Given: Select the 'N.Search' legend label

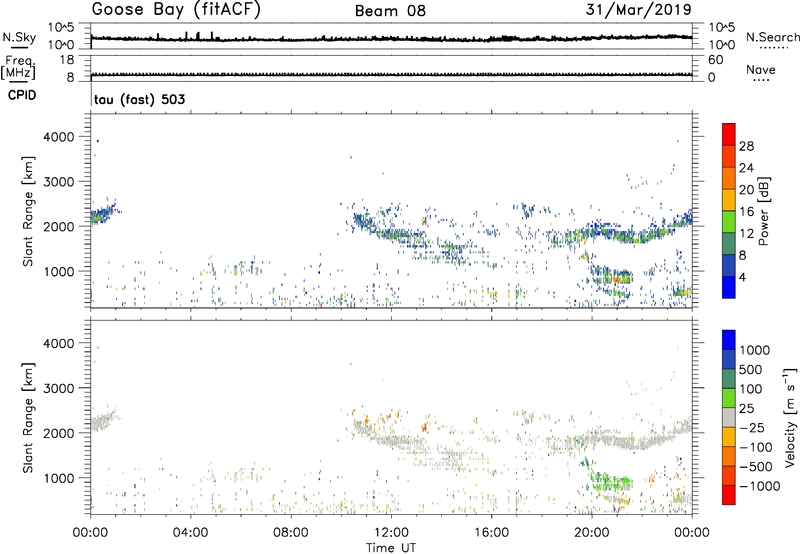Looking at the screenshot, I should [772, 37].
